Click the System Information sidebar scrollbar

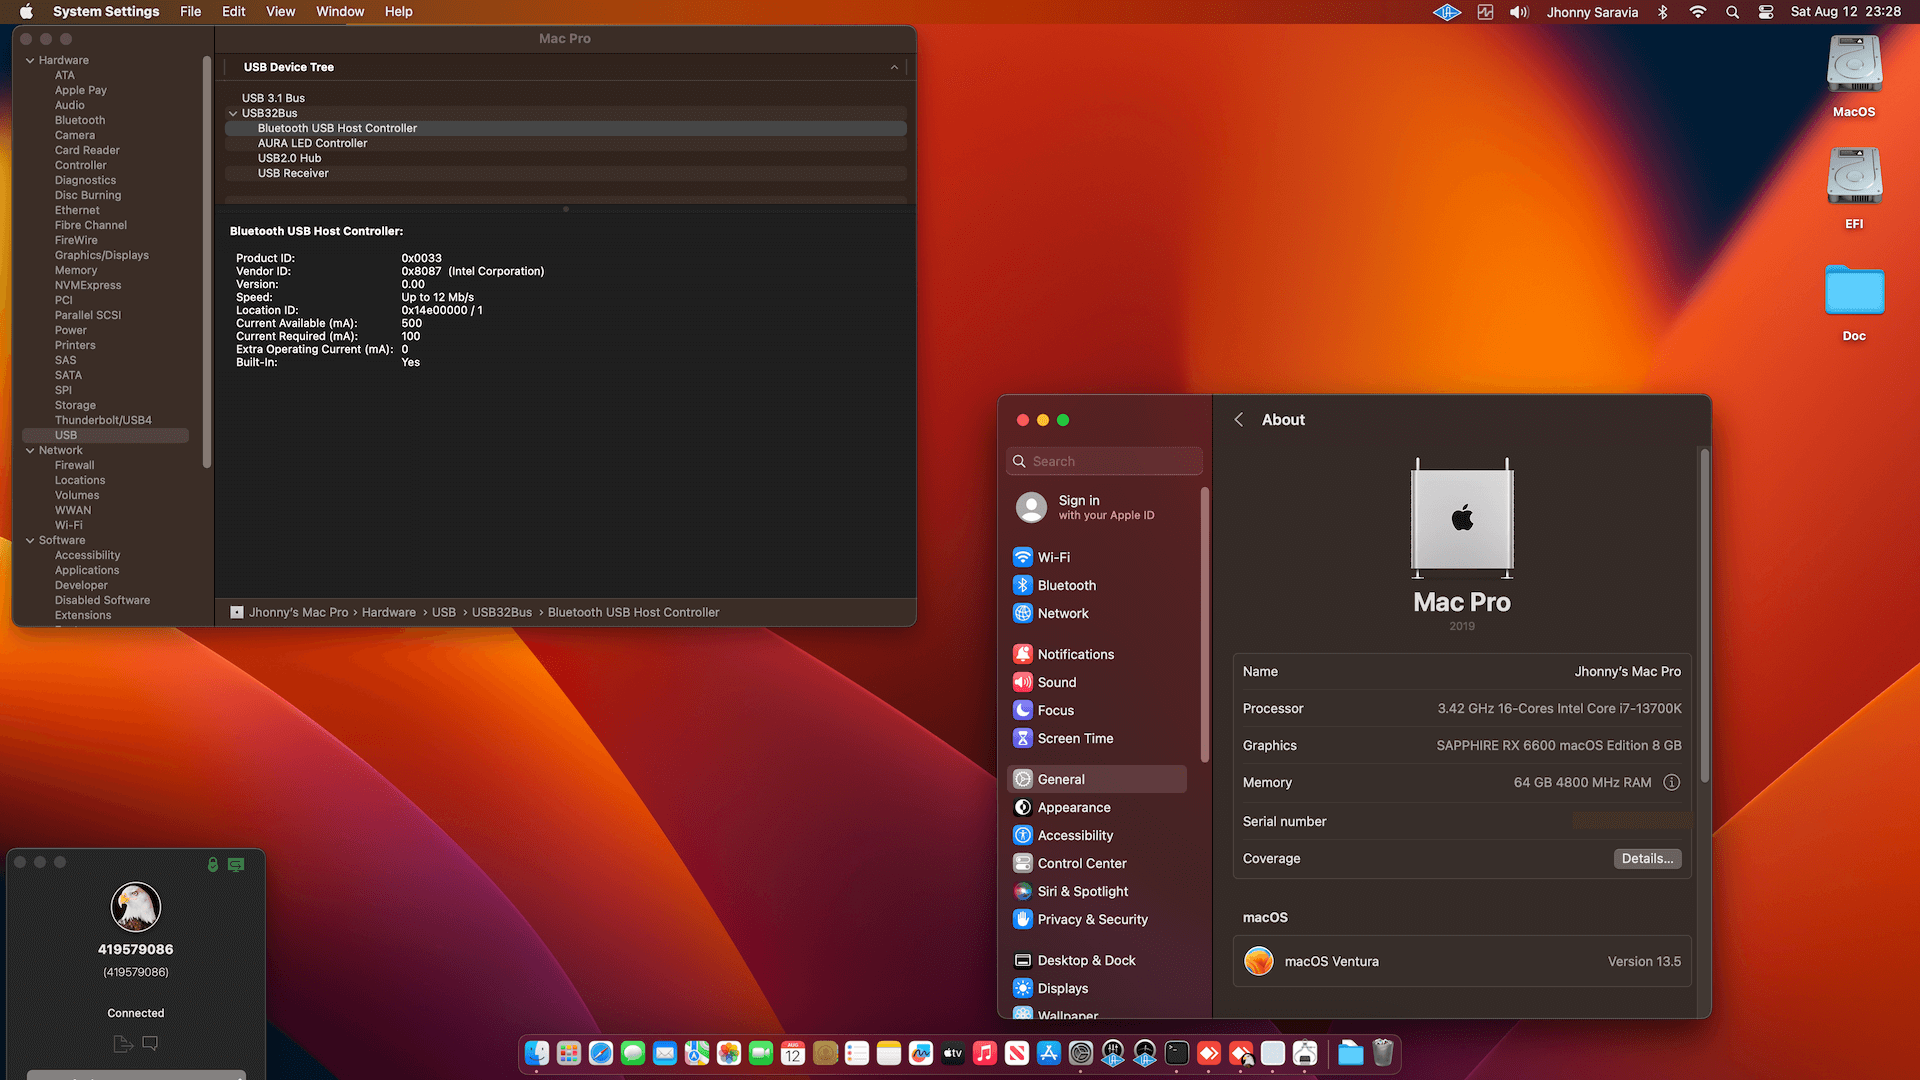[207, 262]
